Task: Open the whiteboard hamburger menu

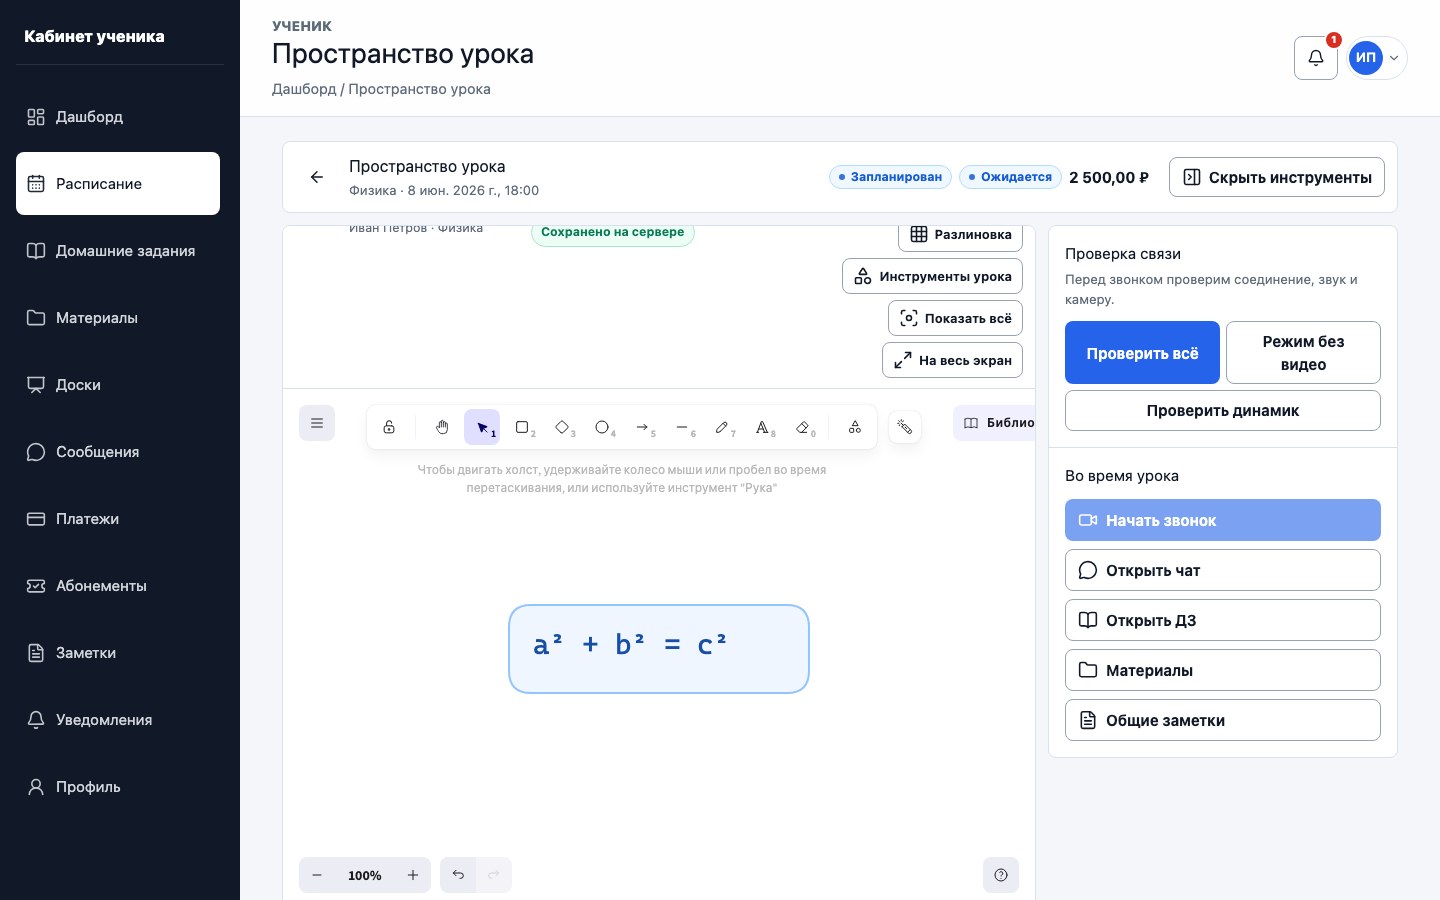Action: tap(317, 423)
